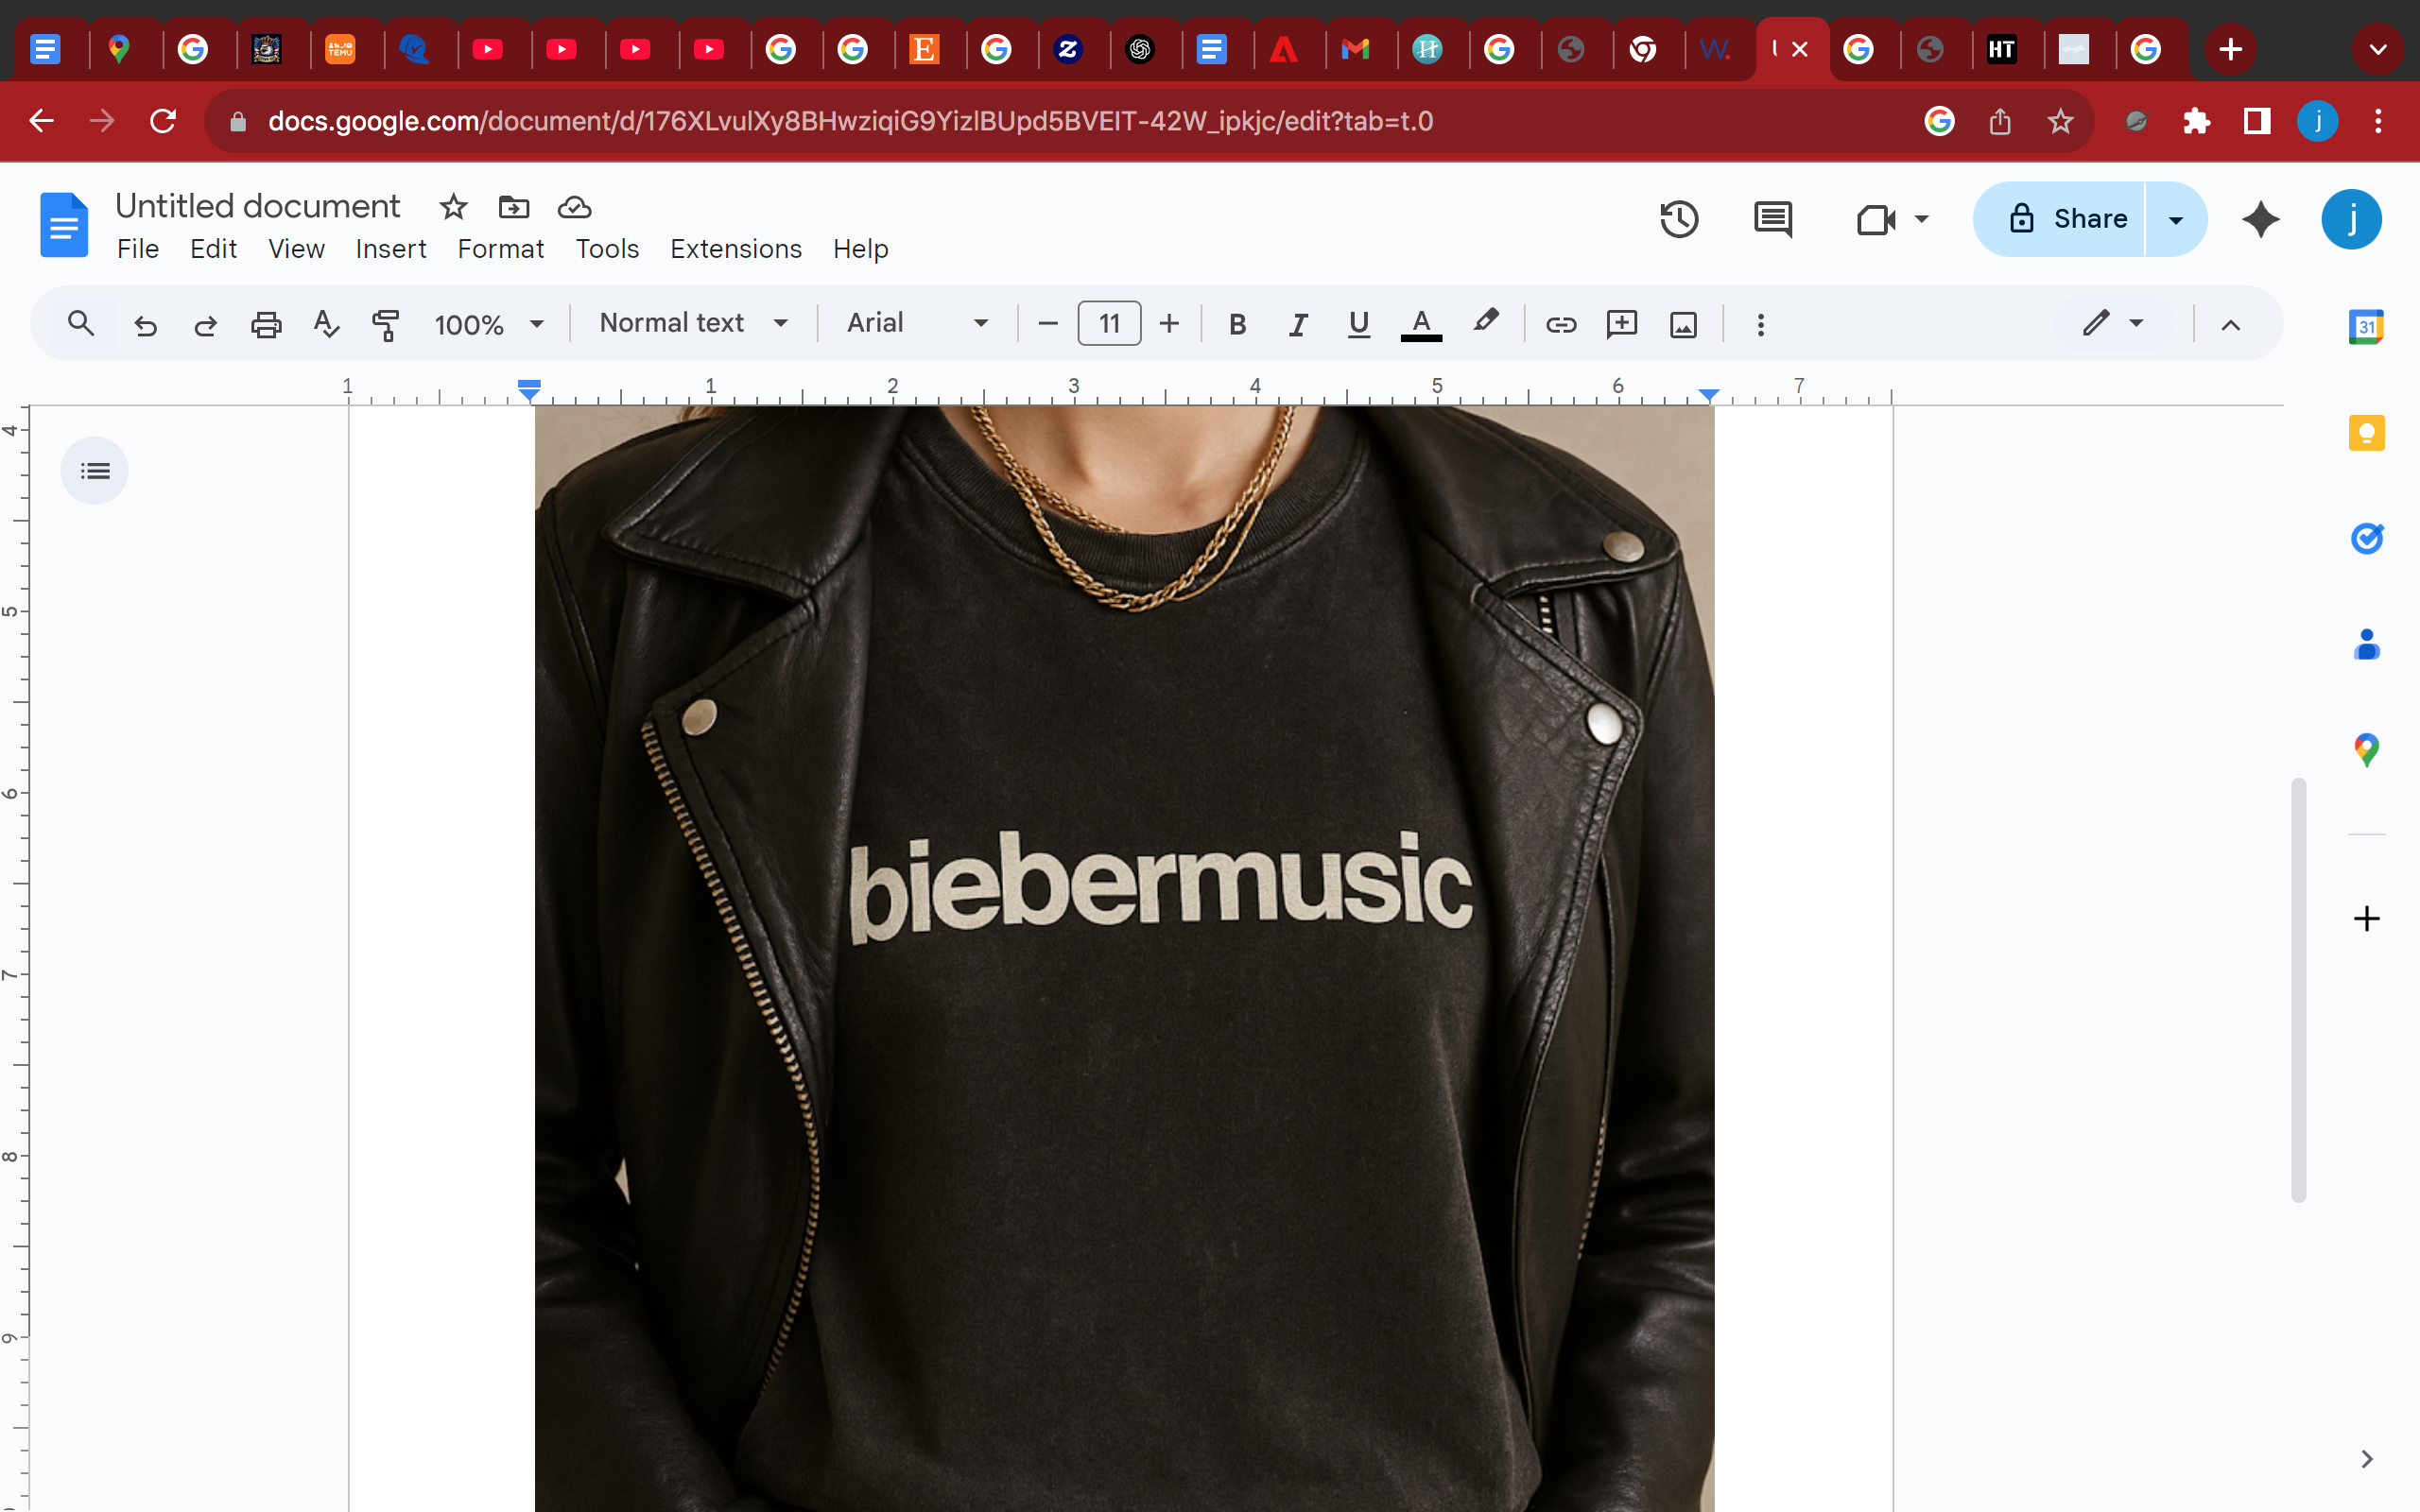Open the Arial font dropdown
The width and height of the screenshot is (2420, 1512).
coord(918,323)
